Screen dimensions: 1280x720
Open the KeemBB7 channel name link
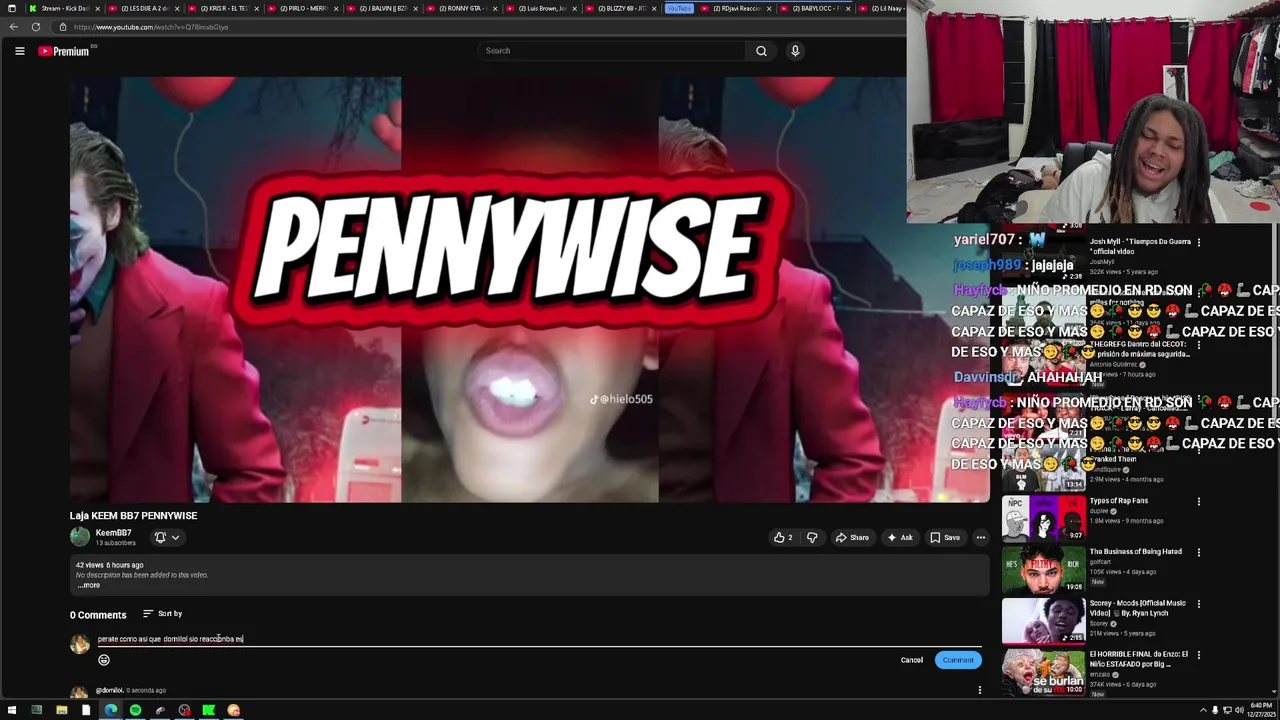(x=113, y=533)
